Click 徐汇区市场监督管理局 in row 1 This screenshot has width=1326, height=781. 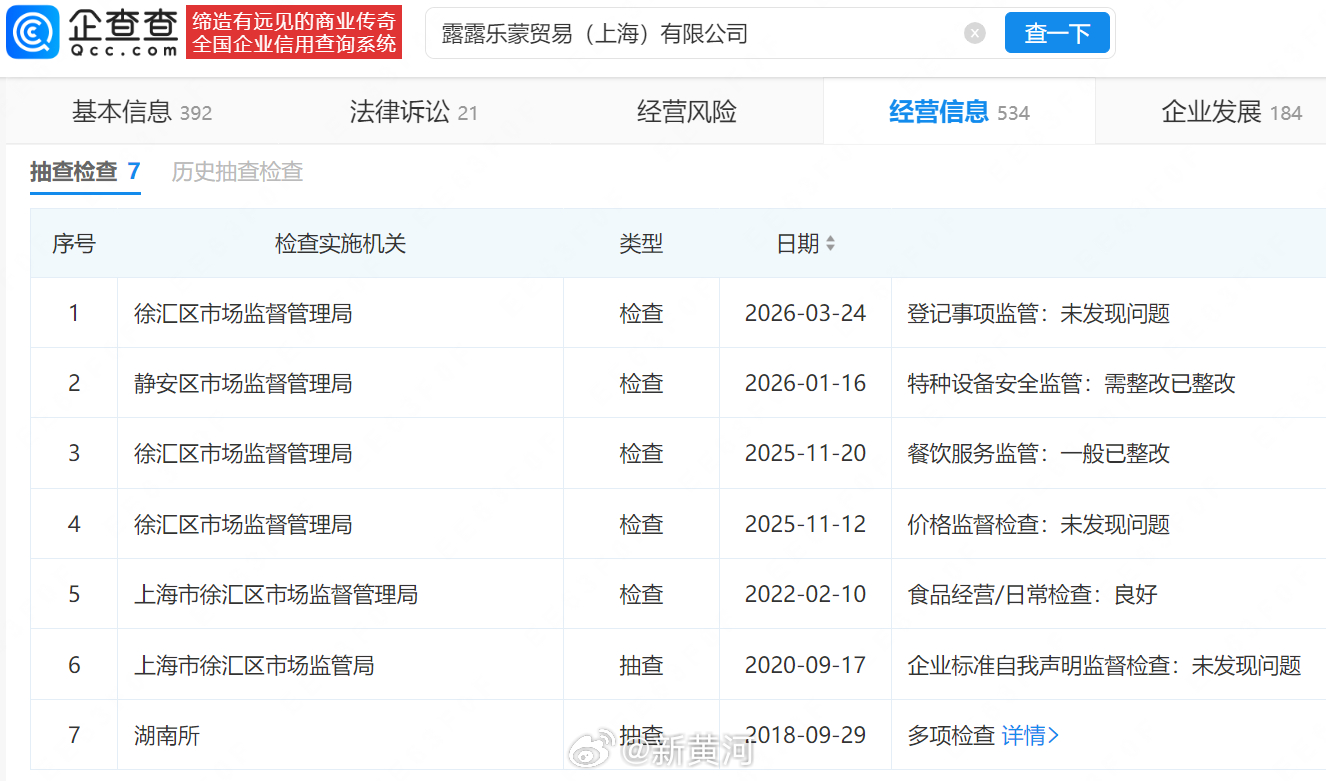243,314
